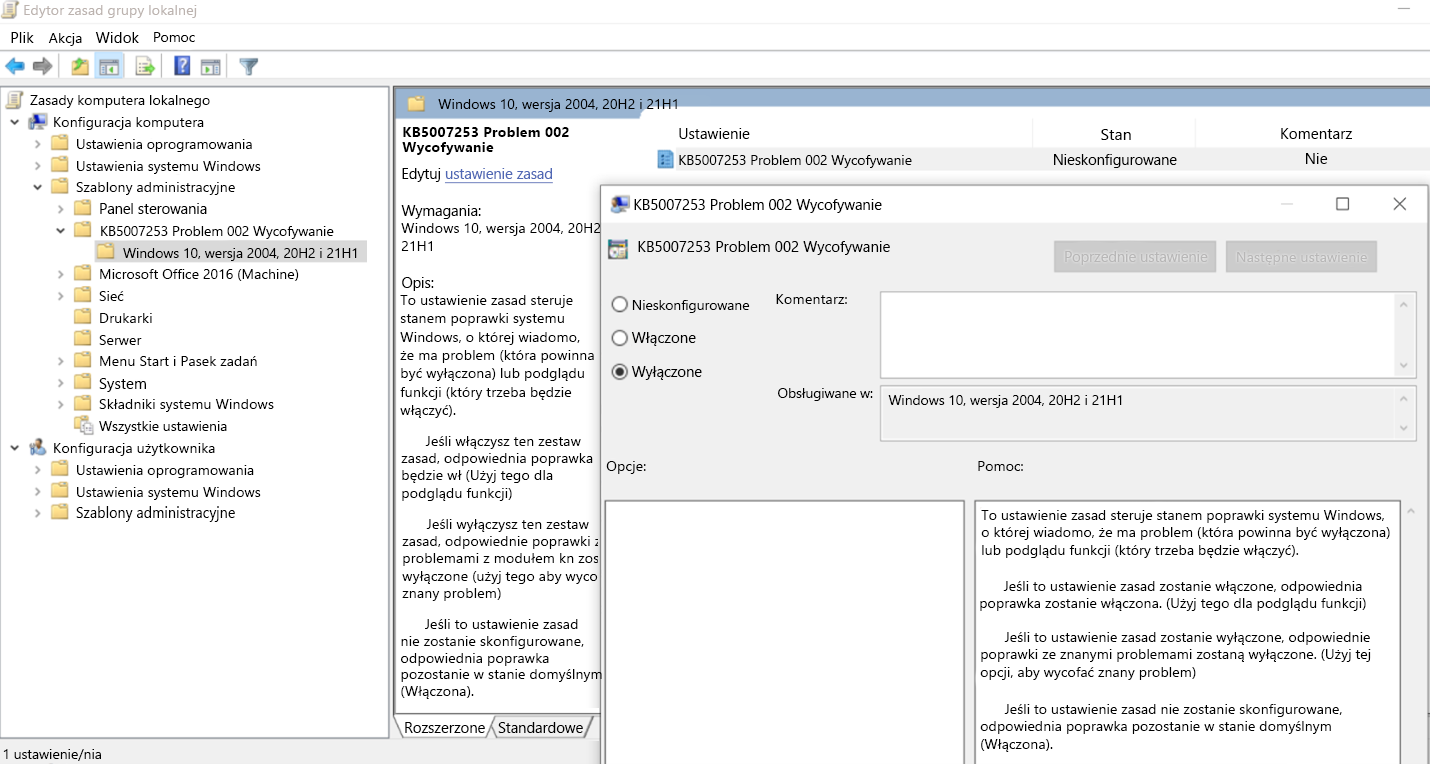
Task: Follow the 'ustawienie zasad' link
Action: [499, 174]
